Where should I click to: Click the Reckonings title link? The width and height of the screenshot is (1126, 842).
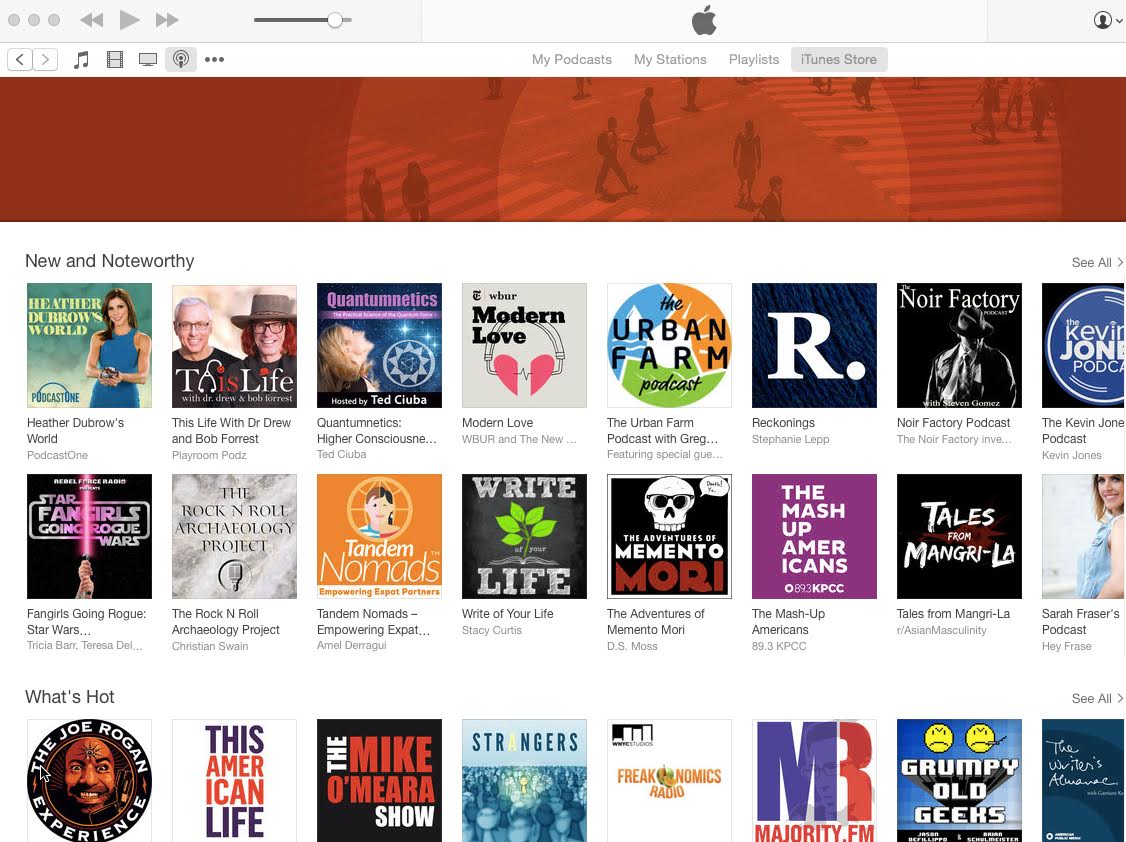(x=783, y=423)
